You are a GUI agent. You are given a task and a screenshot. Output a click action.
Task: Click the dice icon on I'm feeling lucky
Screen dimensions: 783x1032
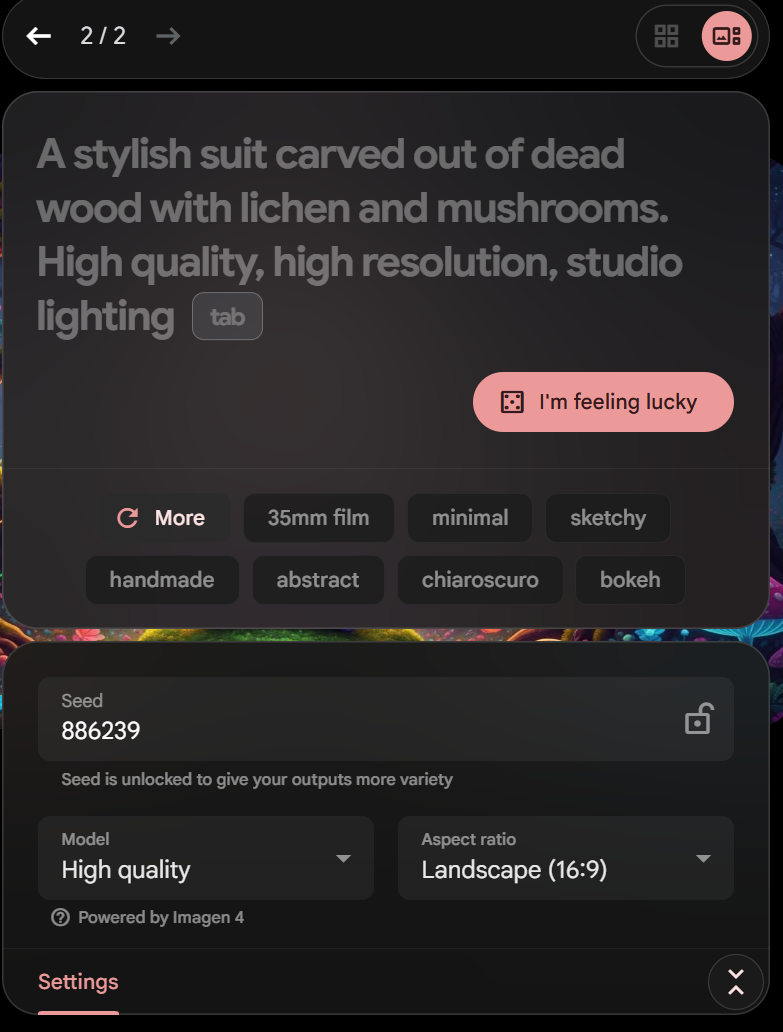(x=512, y=401)
